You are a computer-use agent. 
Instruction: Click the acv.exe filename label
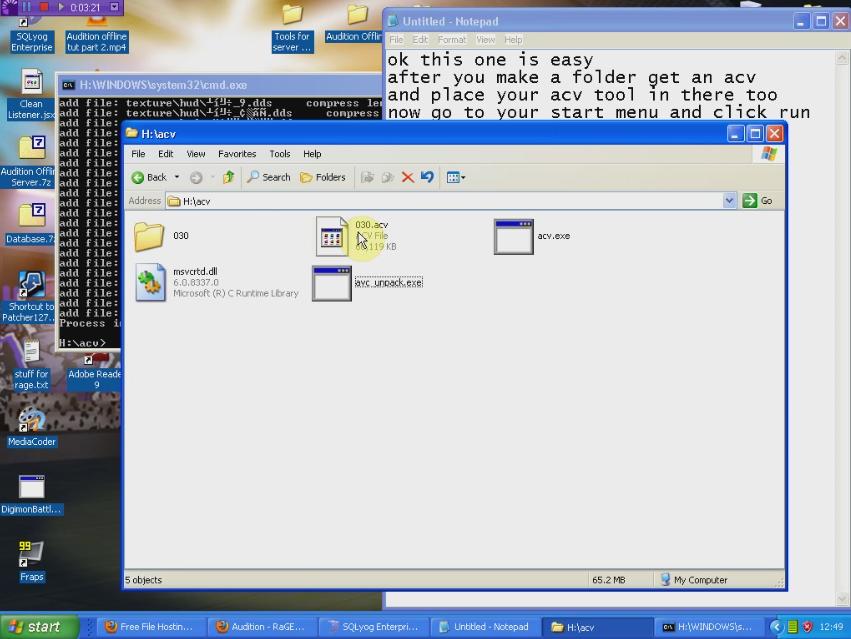554,236
